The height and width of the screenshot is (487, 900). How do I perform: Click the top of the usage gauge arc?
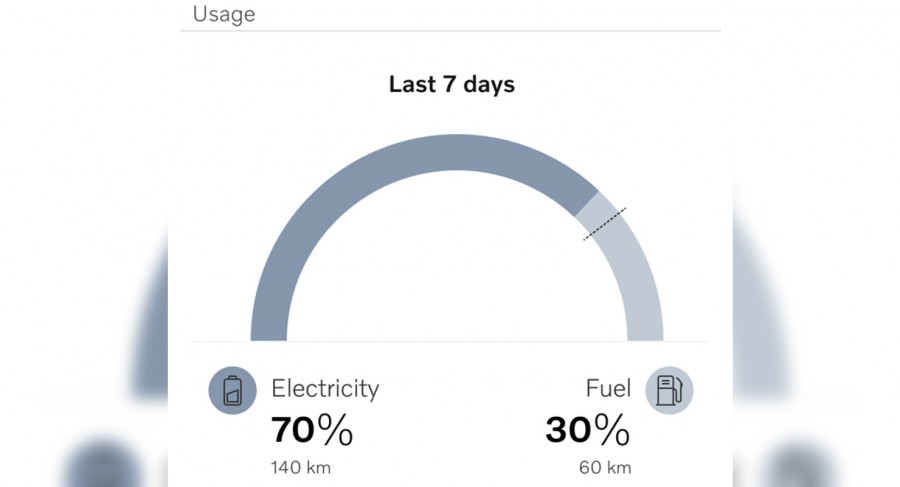[x=456, y=152]
